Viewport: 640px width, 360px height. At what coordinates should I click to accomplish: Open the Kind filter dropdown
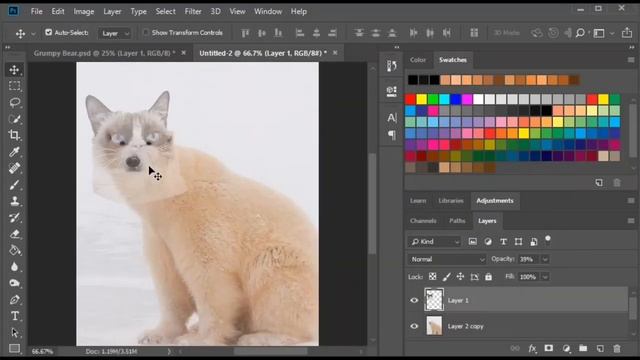point(434,242)
